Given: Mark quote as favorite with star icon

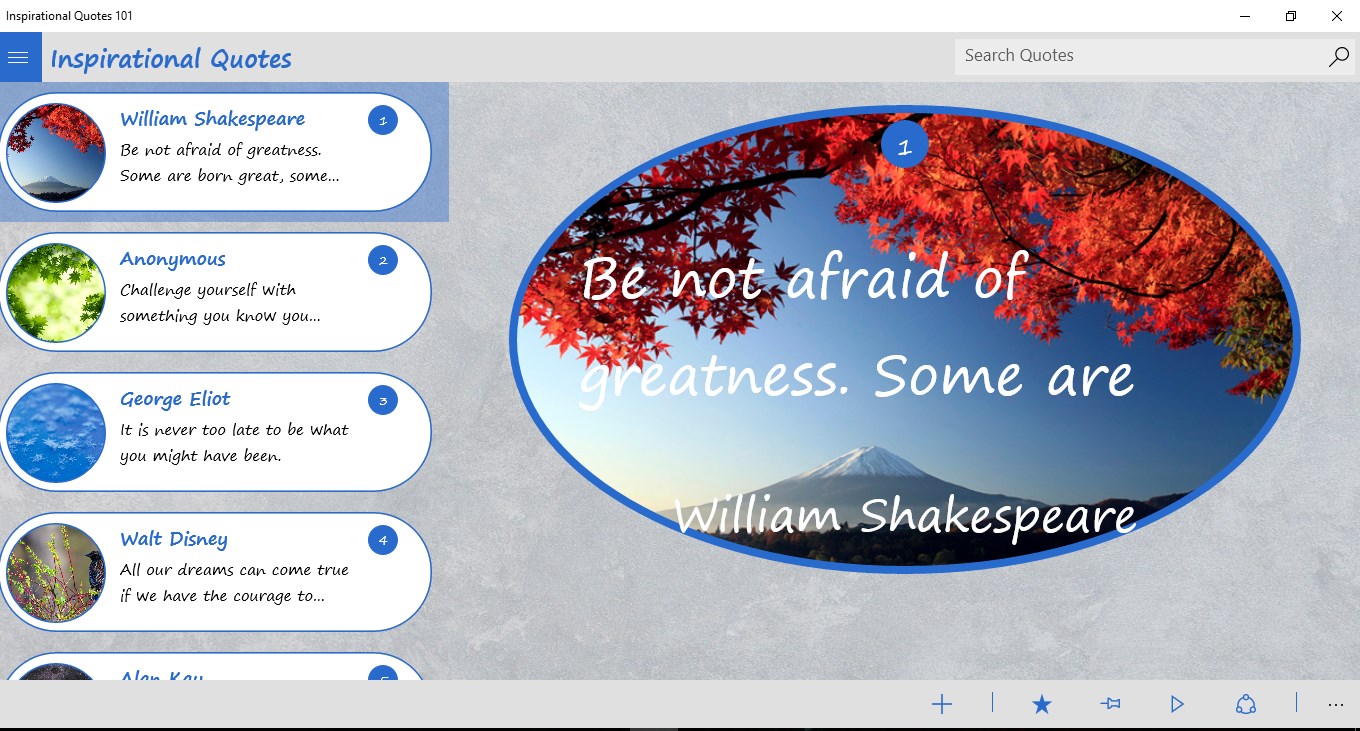Looking at the screenshot, I should (1042, 705).
